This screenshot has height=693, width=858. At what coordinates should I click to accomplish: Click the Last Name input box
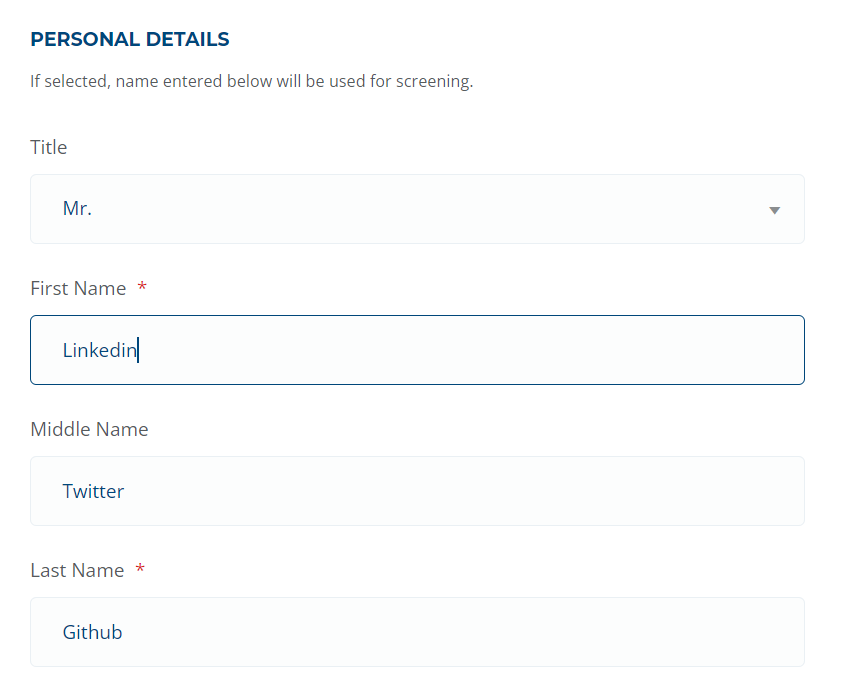point(417,632)
